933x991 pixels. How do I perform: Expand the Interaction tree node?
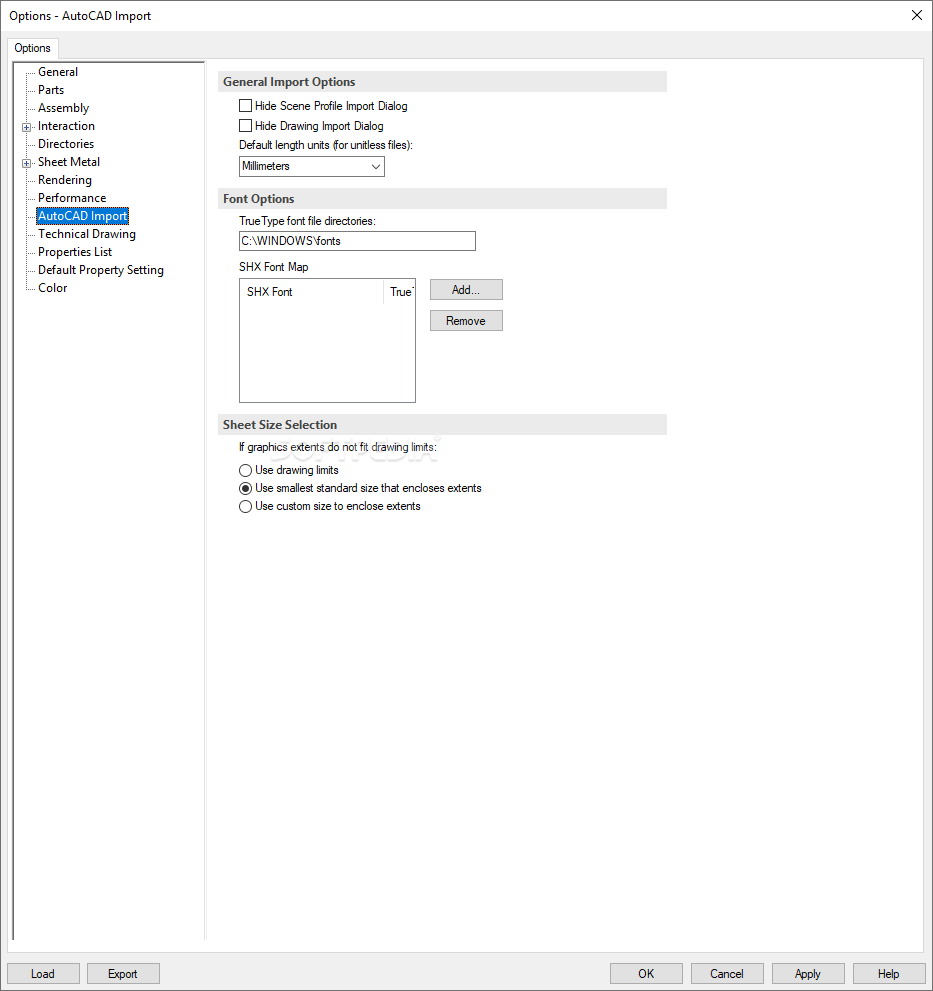tap(27, 127)
